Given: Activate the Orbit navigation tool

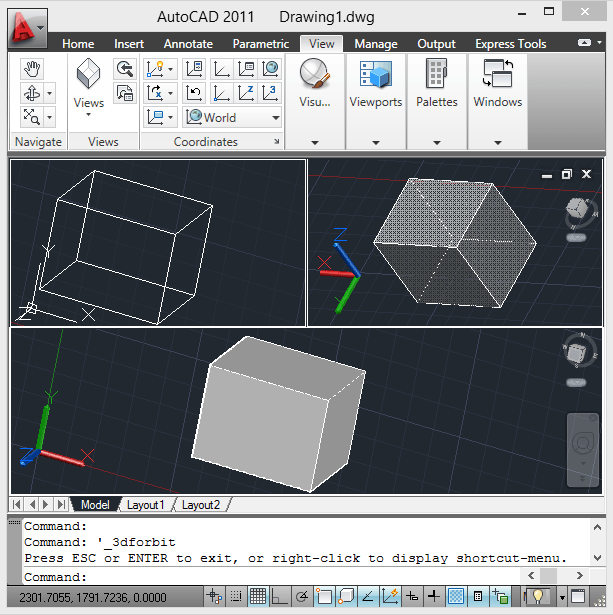Looking at the screenshot, I should coord(32,93).
